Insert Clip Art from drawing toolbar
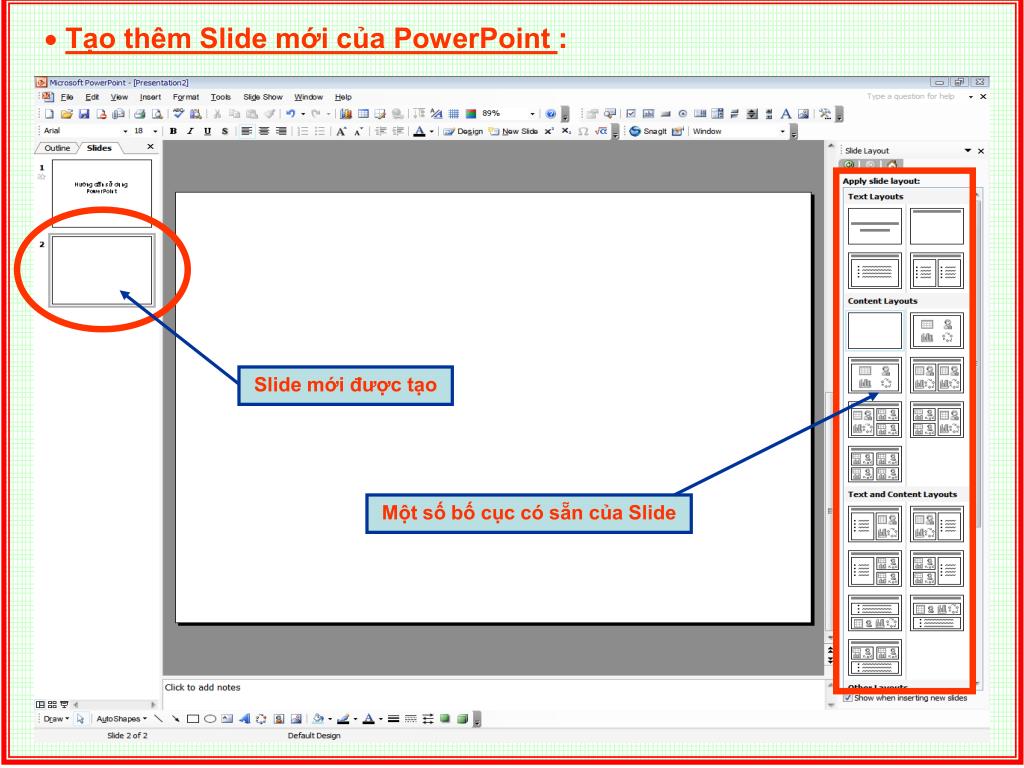This screenshot has height=768, width=1024. coord(279,719)
